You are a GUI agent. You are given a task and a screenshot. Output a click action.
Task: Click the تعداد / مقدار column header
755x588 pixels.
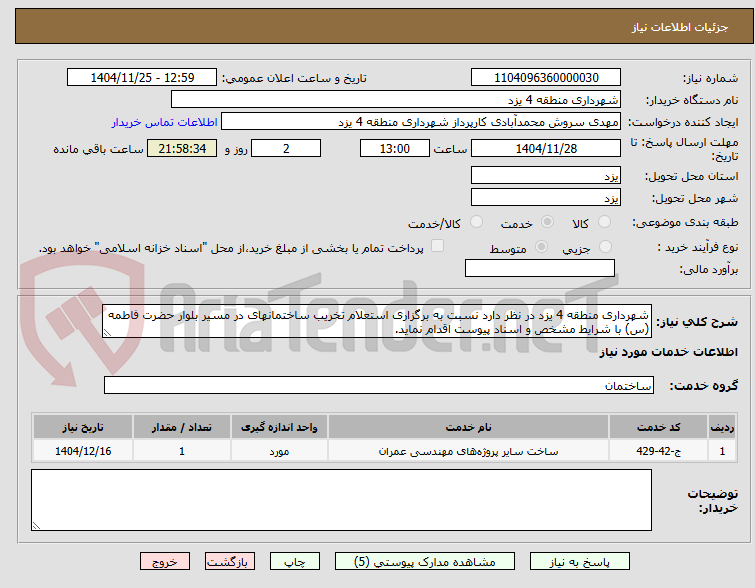tap(182, 427)
